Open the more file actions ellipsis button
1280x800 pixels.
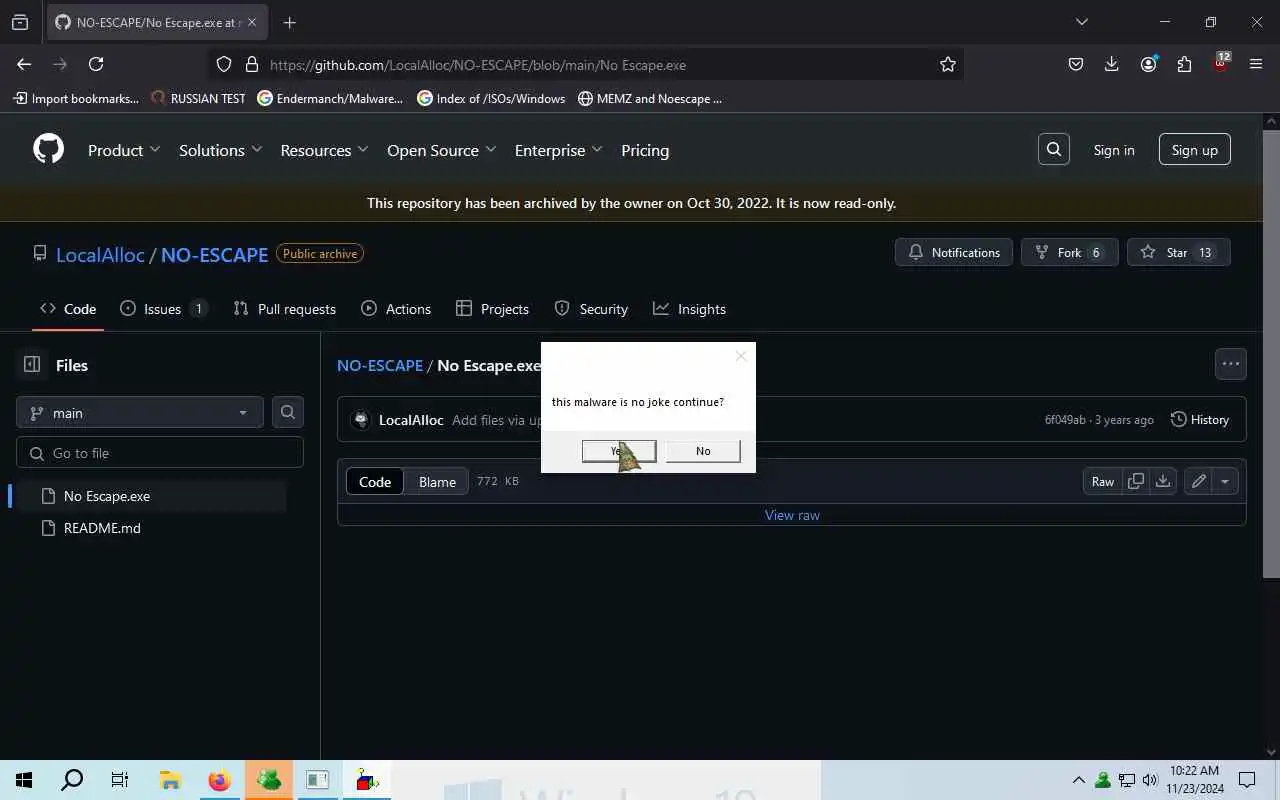[1231, 364]
